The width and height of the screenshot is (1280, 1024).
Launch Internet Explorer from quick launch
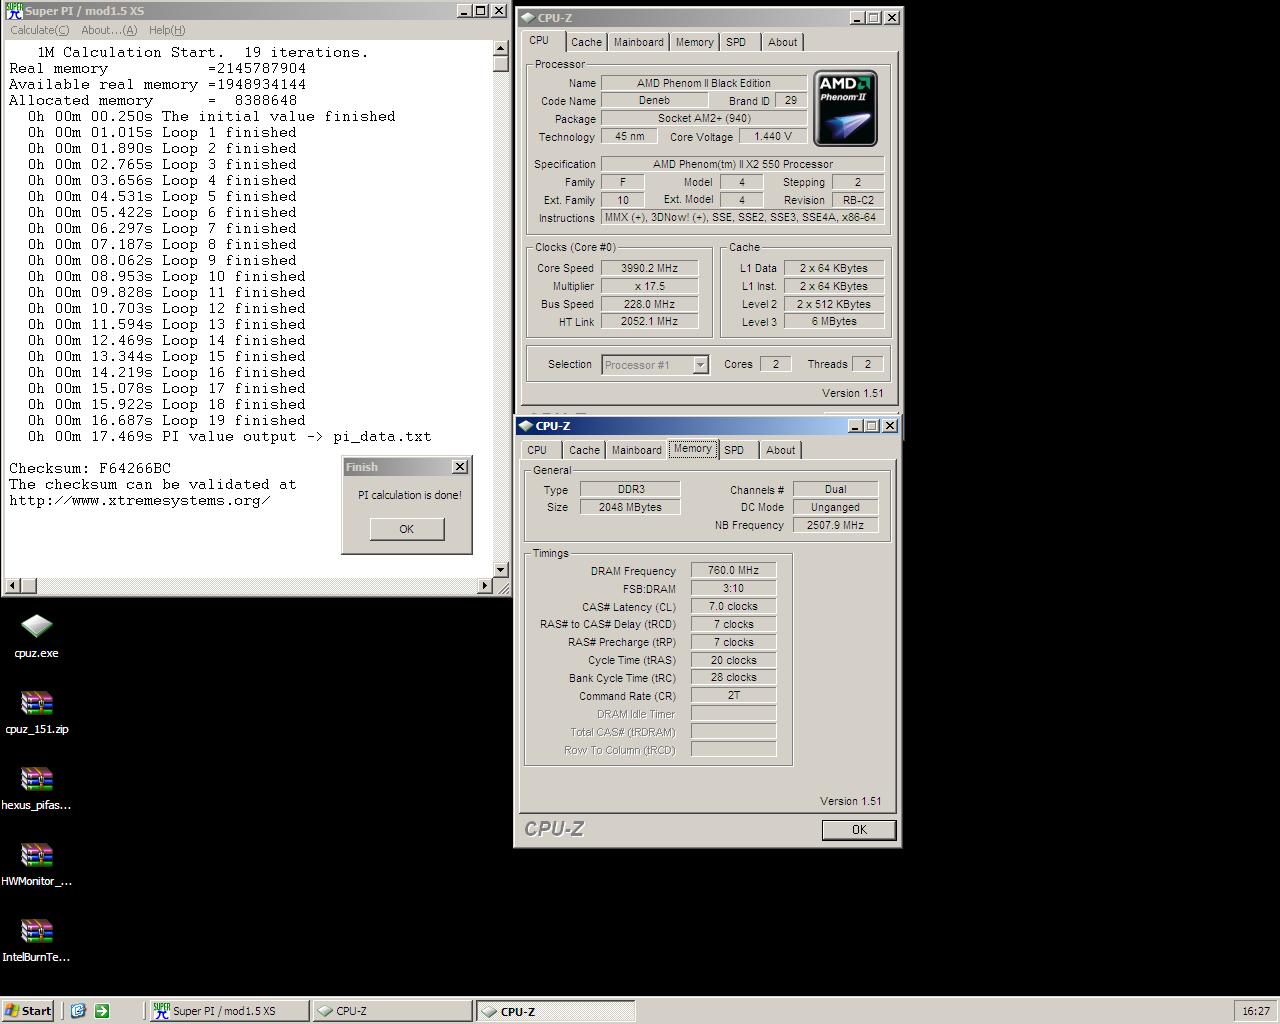pos(79,1011)
